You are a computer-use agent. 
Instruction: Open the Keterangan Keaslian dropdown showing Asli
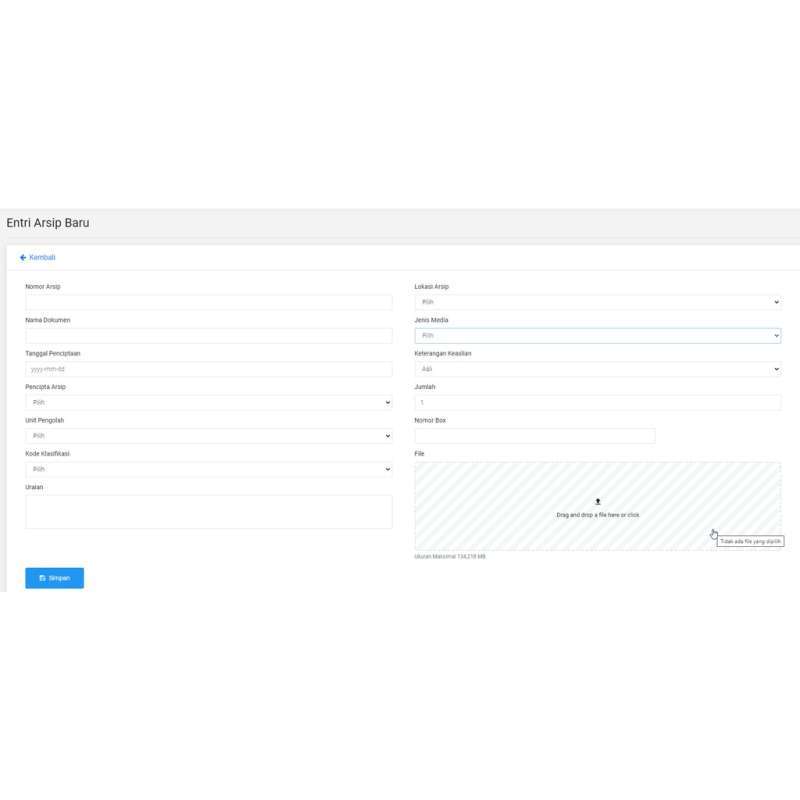598,368
